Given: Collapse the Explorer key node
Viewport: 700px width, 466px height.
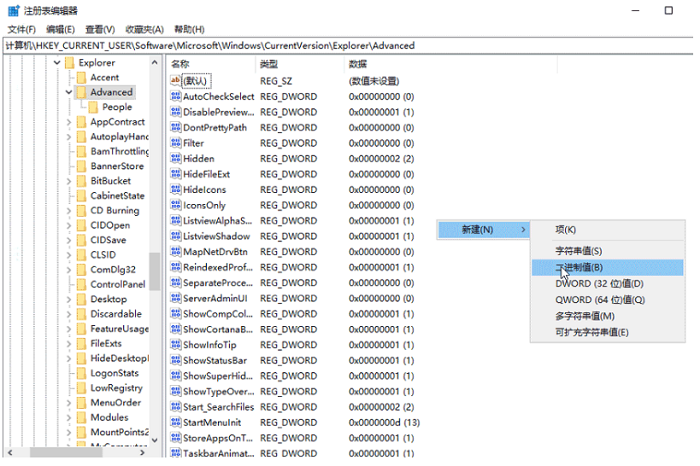Looking at the screenshot, I should pos(56,63).
